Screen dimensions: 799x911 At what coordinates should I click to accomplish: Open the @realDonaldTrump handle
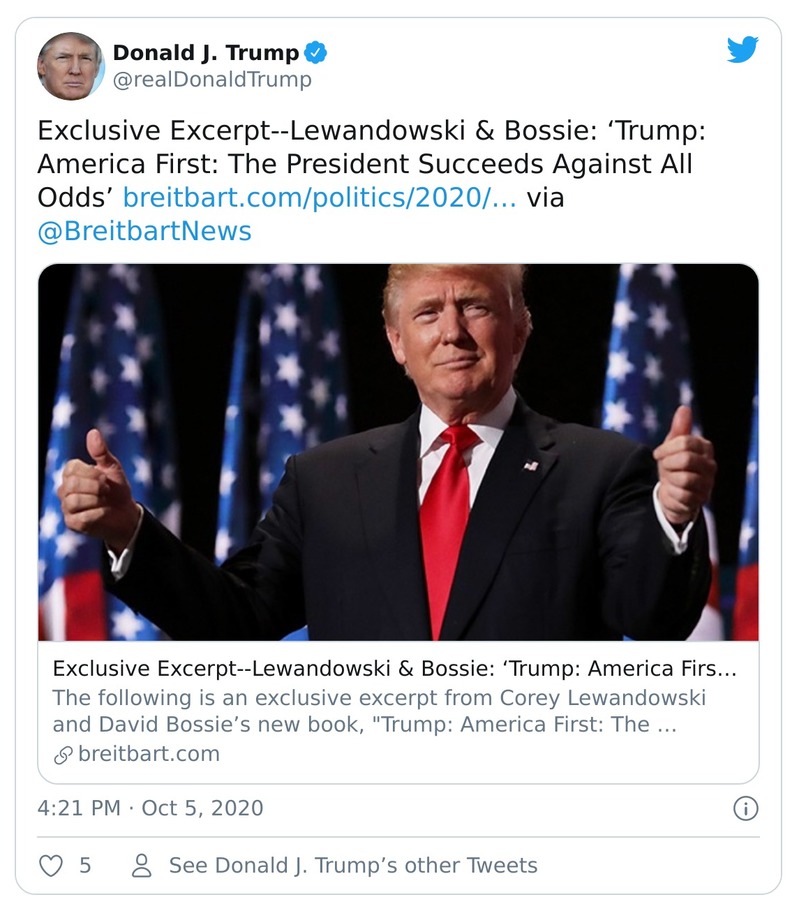click(213, 78)
